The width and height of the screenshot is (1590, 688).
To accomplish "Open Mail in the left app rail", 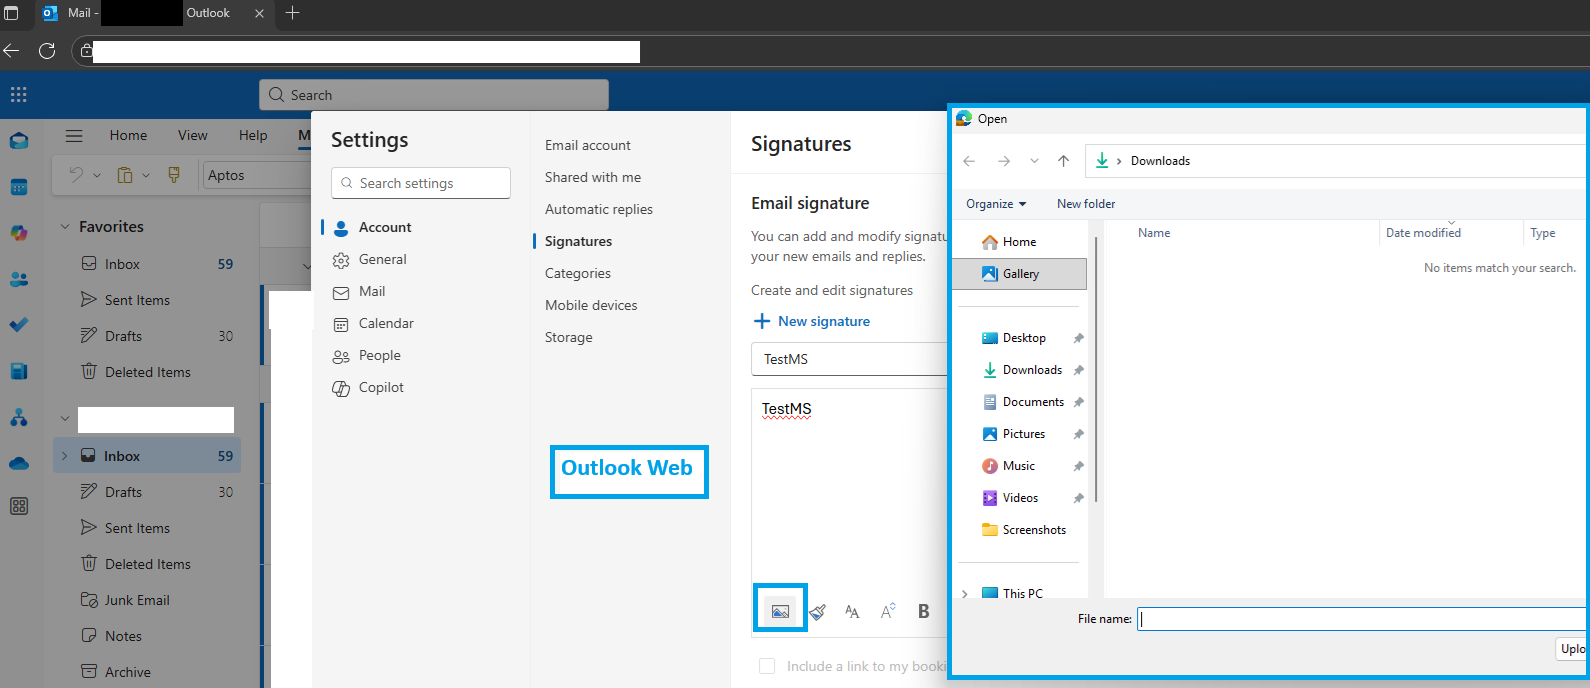I will [19, 141].
